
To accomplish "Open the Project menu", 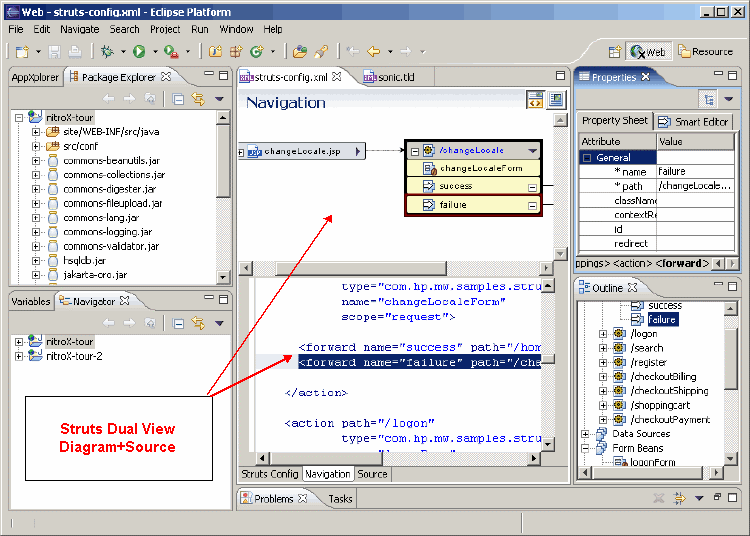I will [x=165, y=29].
